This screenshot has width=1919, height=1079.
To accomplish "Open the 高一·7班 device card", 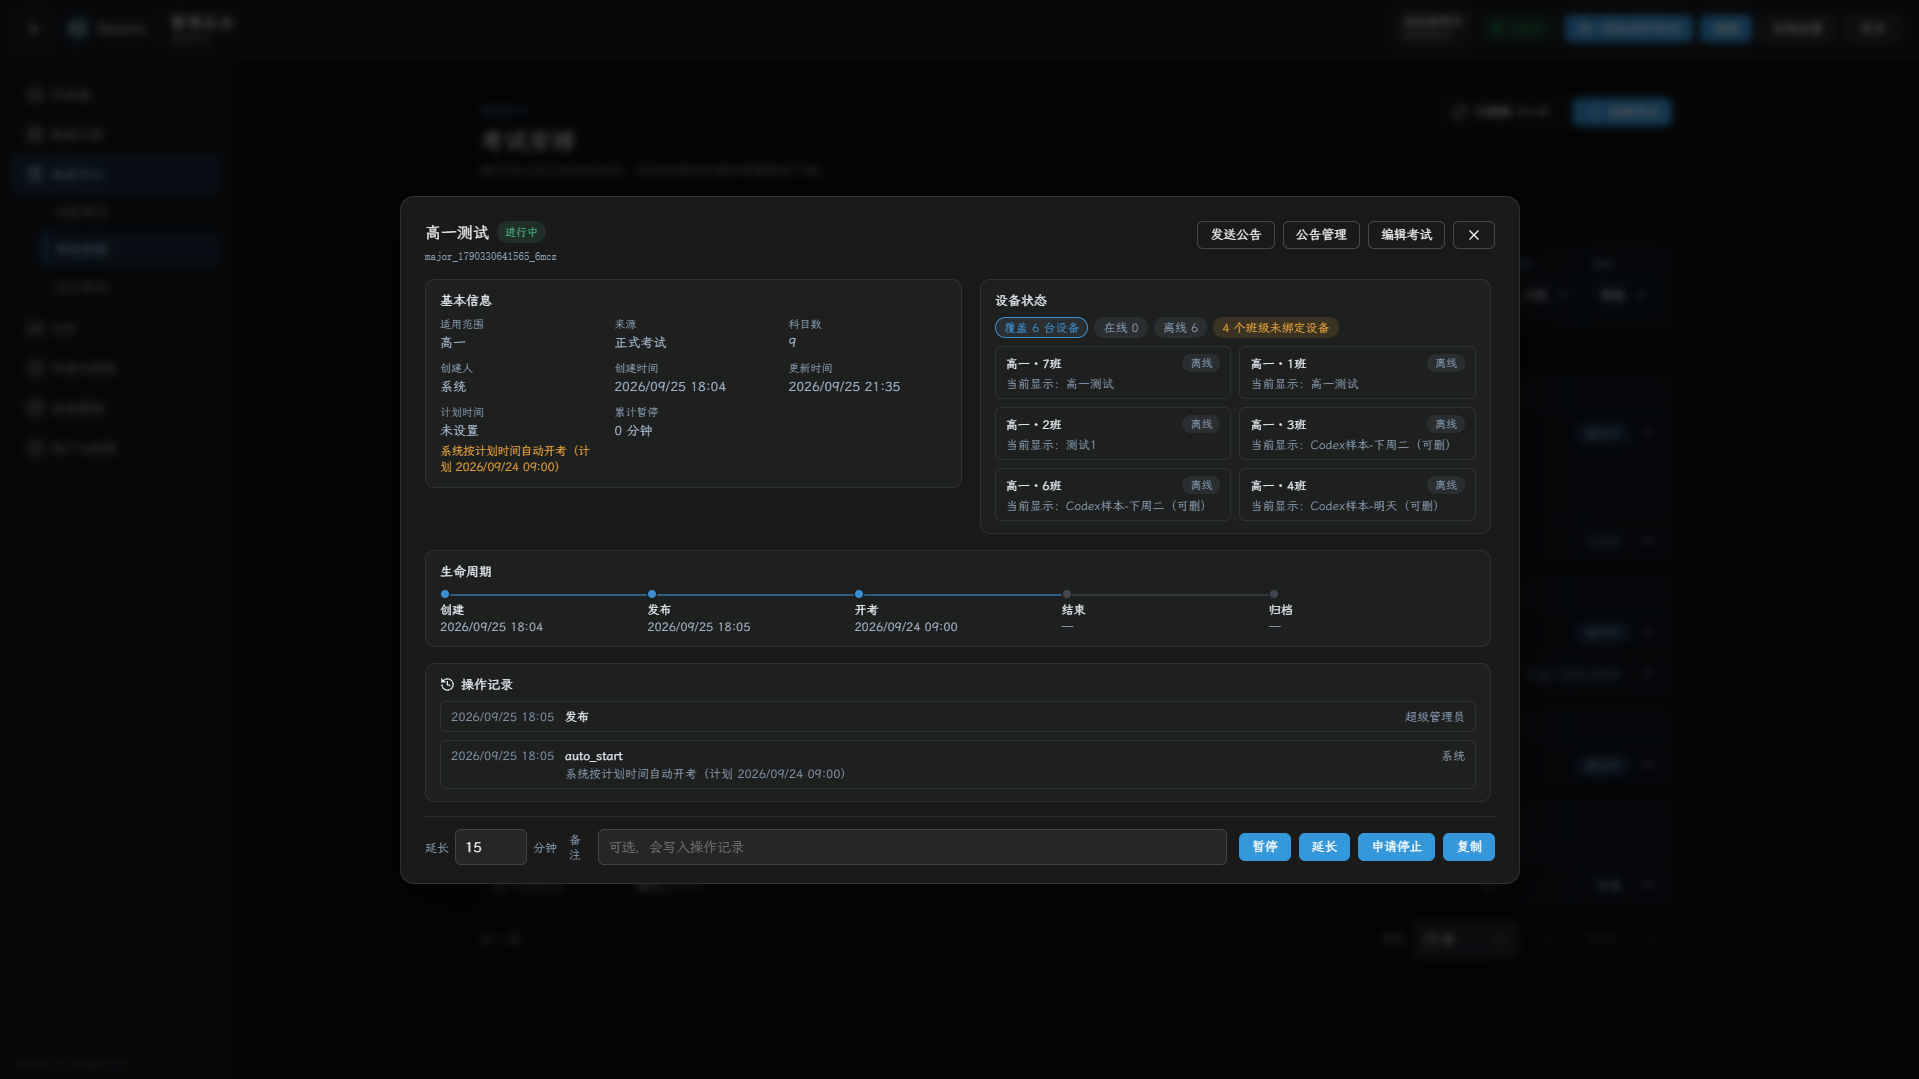I will point(1113,373).
